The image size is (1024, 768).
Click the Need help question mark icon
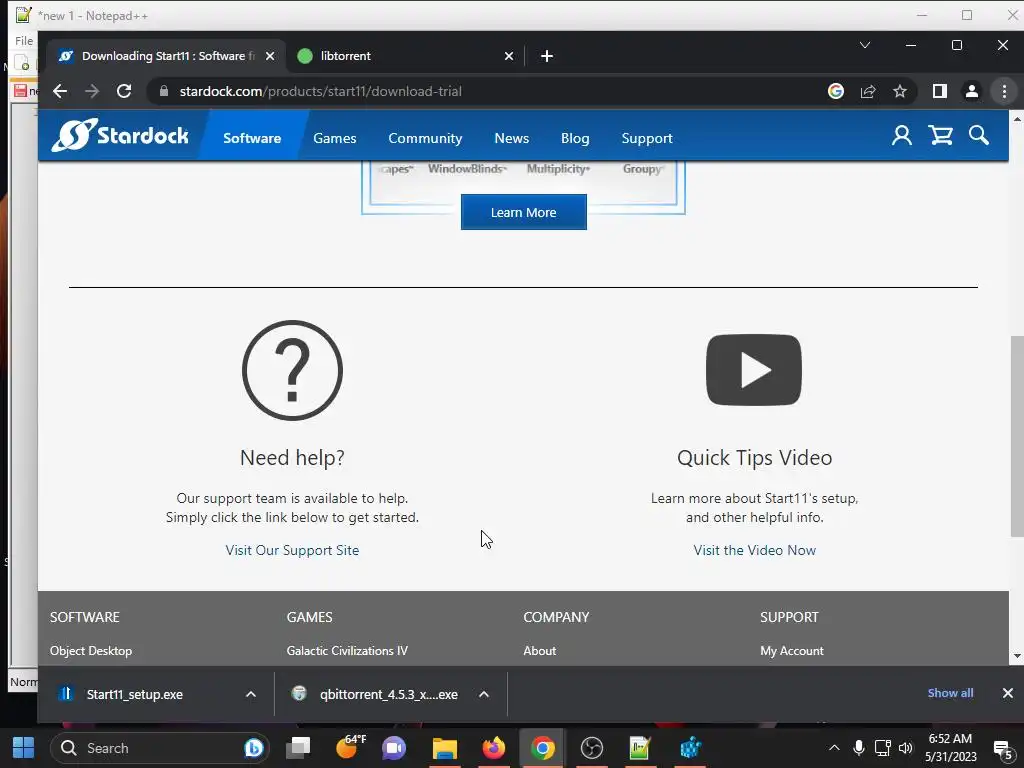pos(293,370)
